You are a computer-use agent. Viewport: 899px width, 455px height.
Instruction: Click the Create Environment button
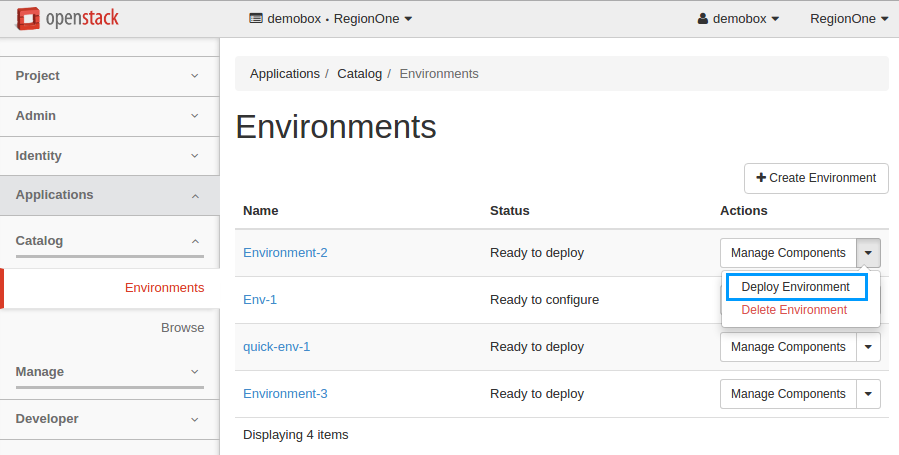click(x=816, y=178)
